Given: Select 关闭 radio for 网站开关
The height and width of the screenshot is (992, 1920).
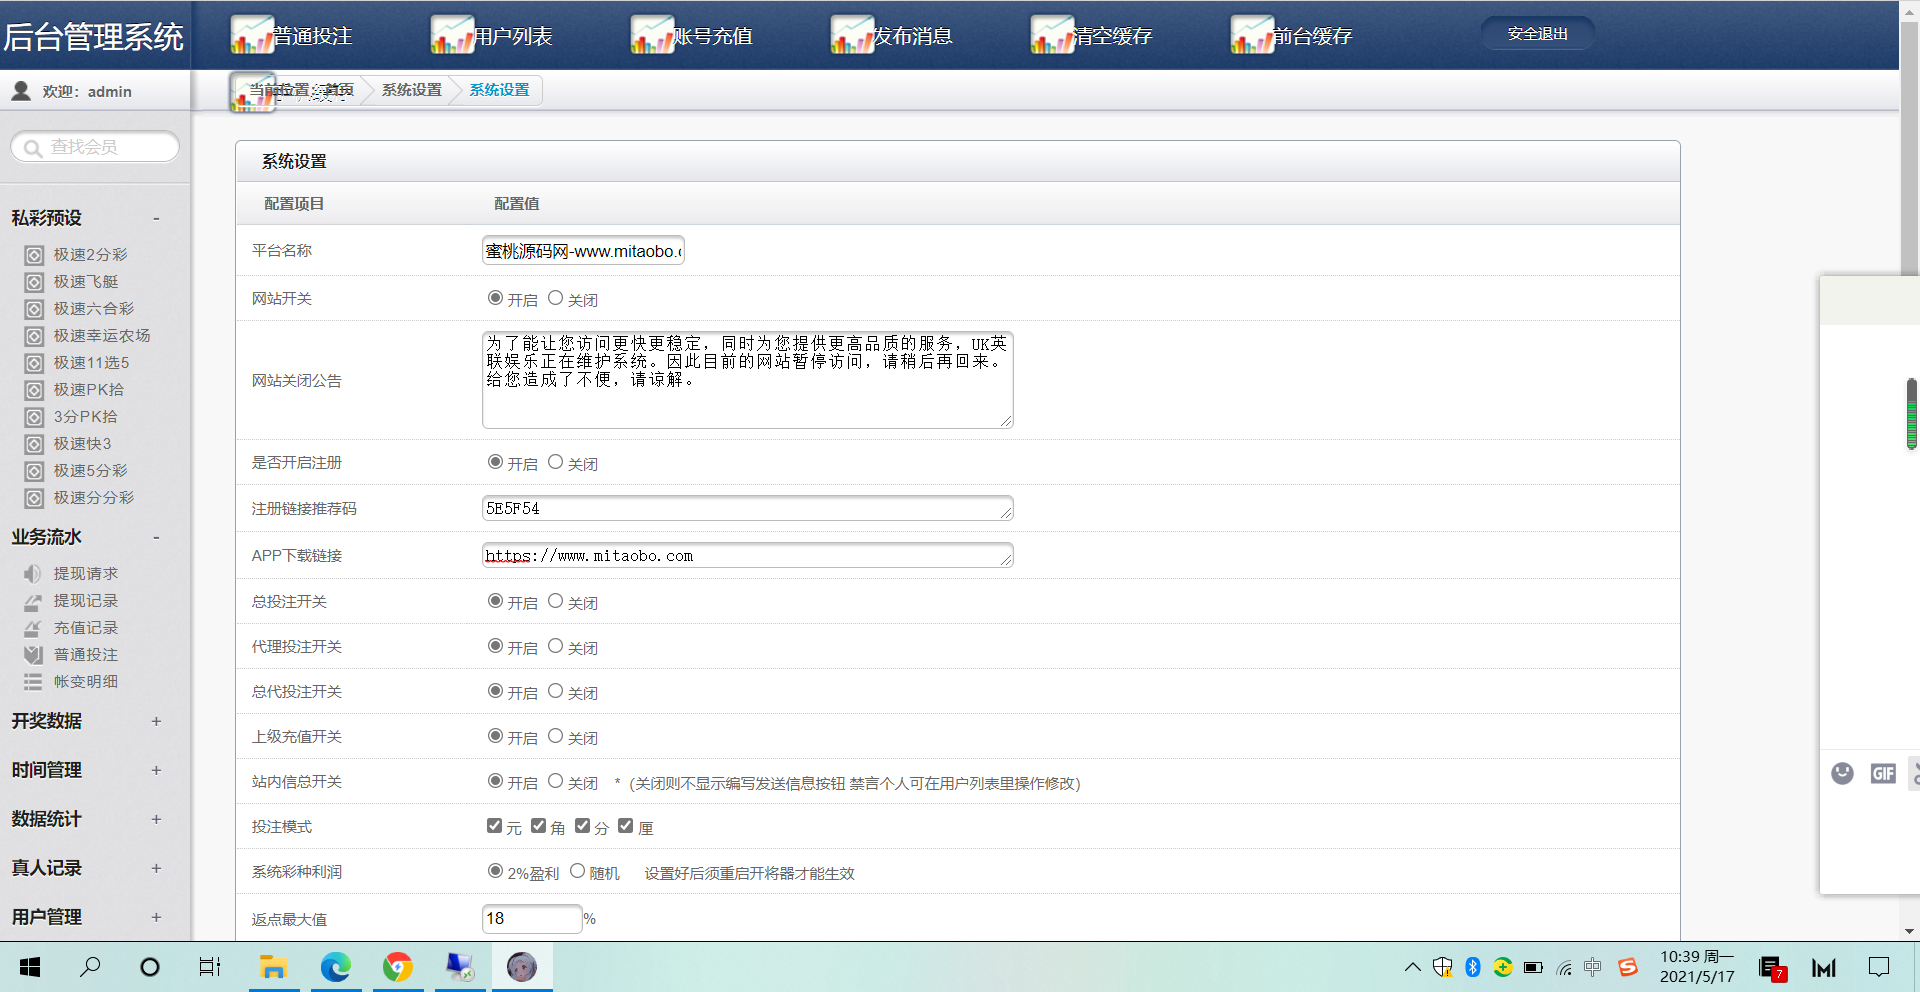Looking at the screenshot, I should pos(555,298).
